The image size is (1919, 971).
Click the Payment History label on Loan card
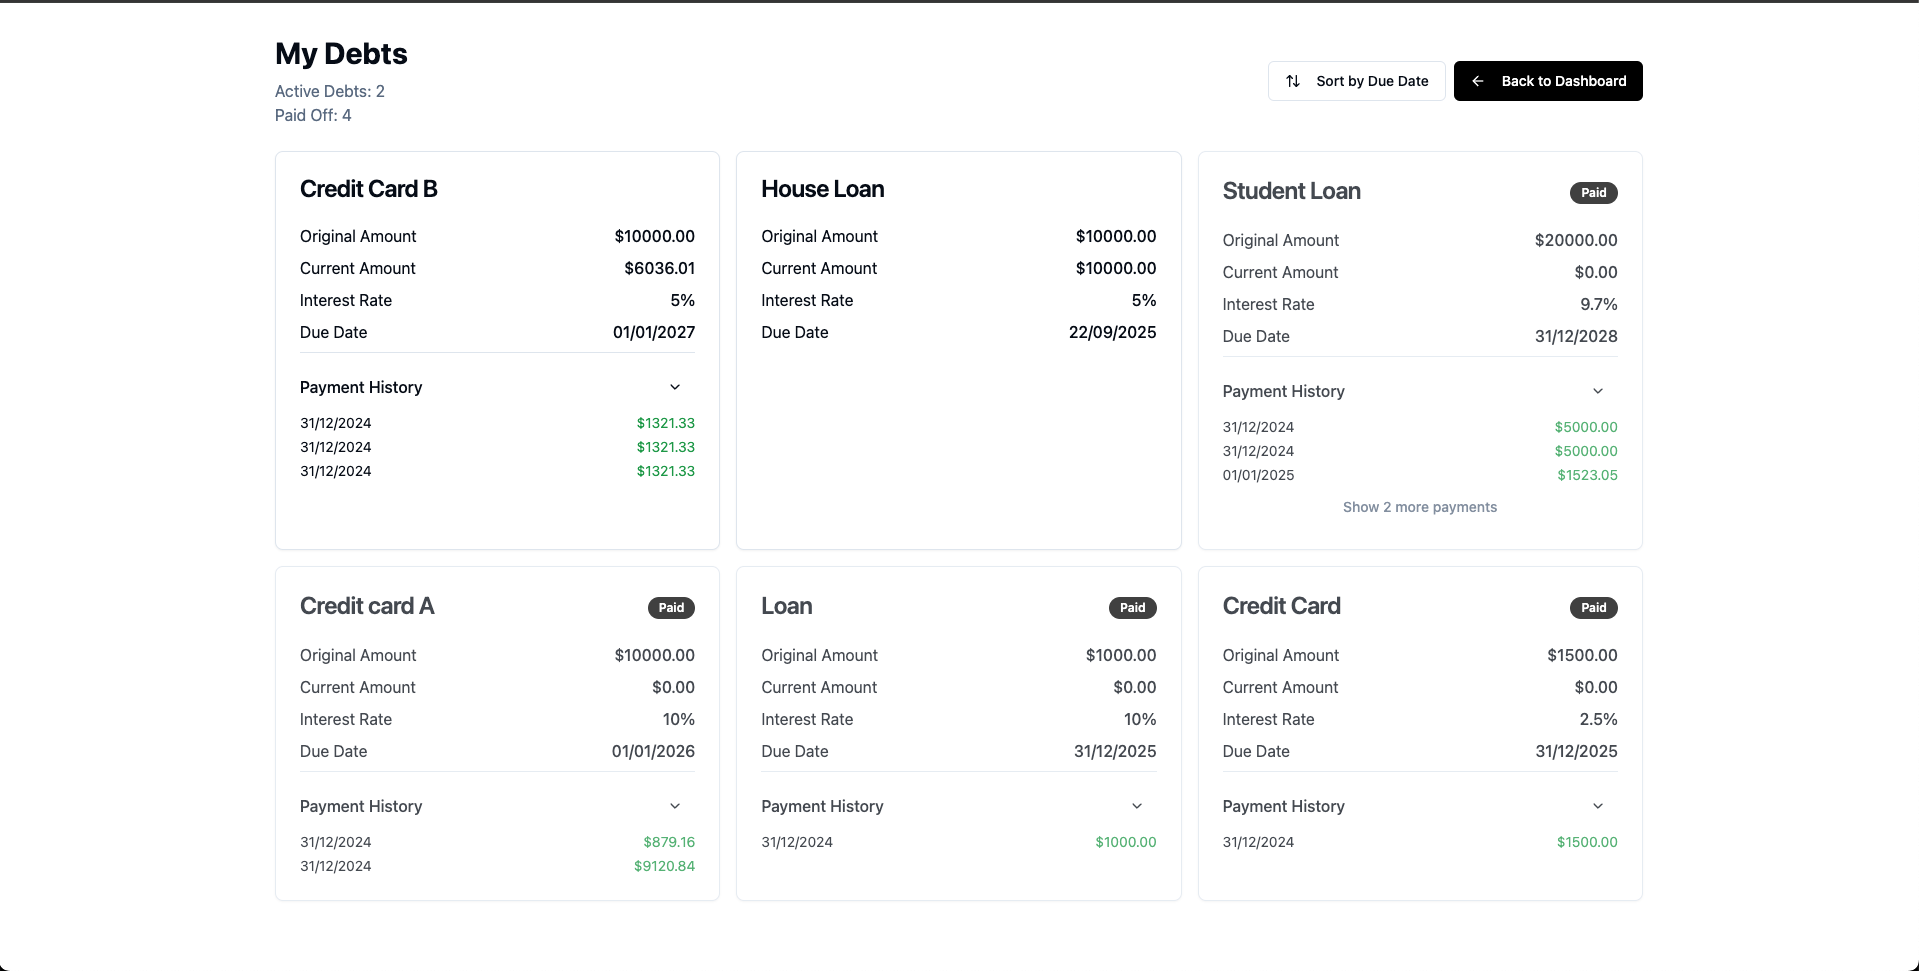click(x=822, y=806)
